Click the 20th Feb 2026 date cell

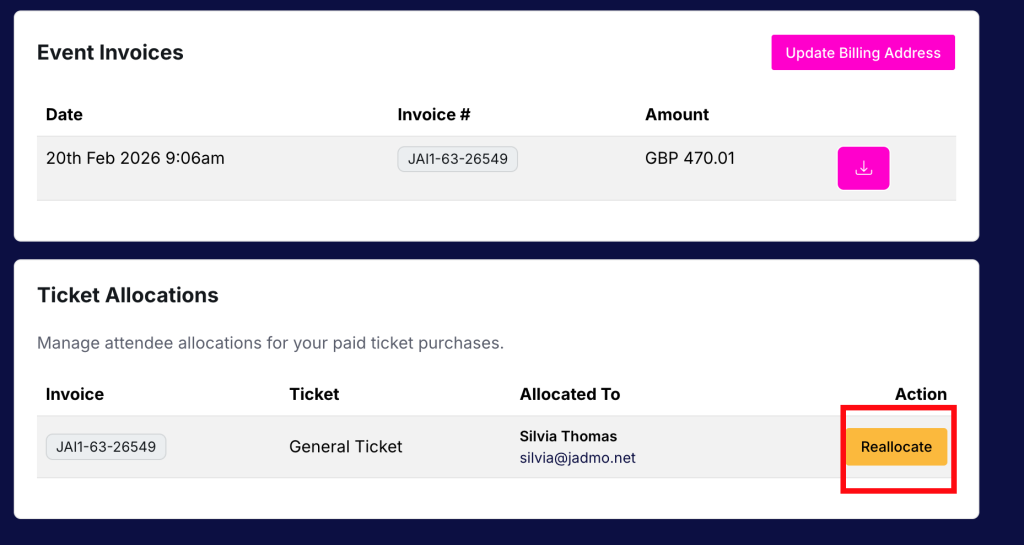click(x=135, y=158)
